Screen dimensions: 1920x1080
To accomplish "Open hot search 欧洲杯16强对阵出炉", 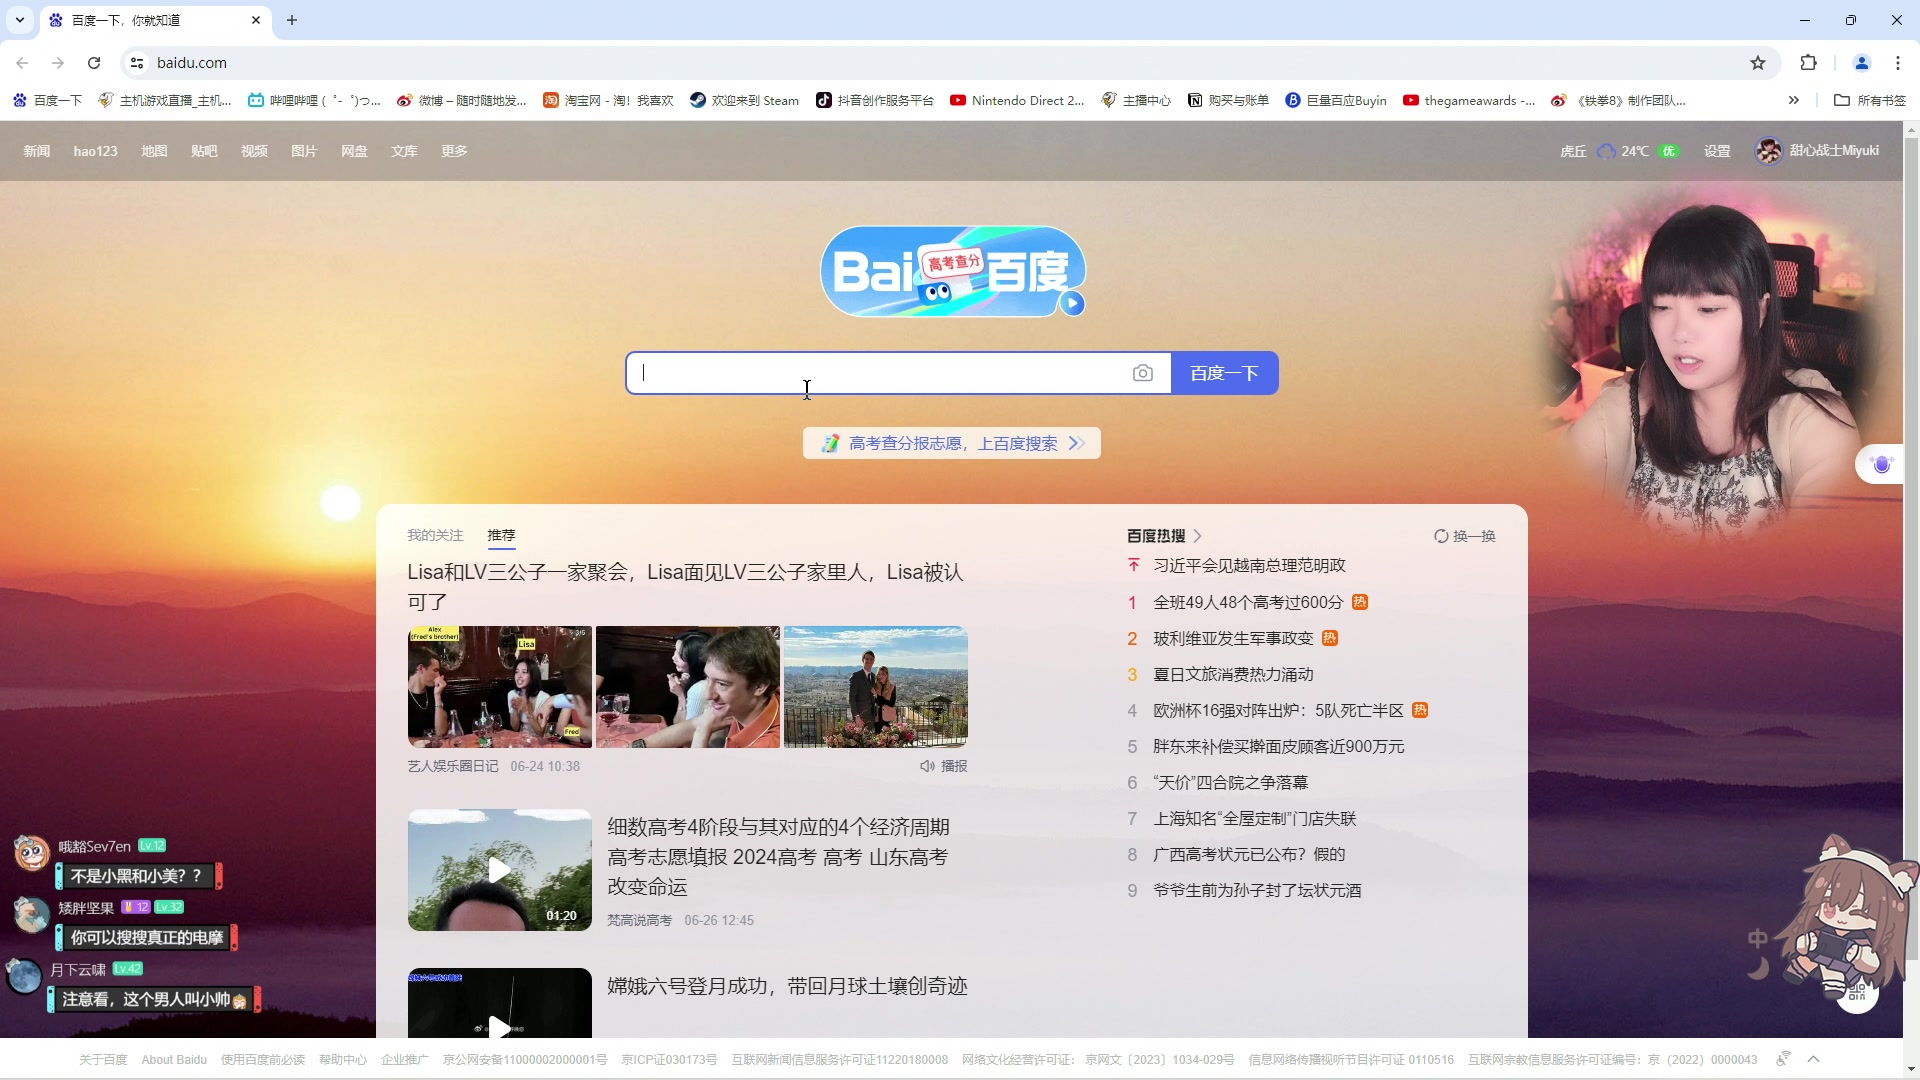I will point(1278,710).
